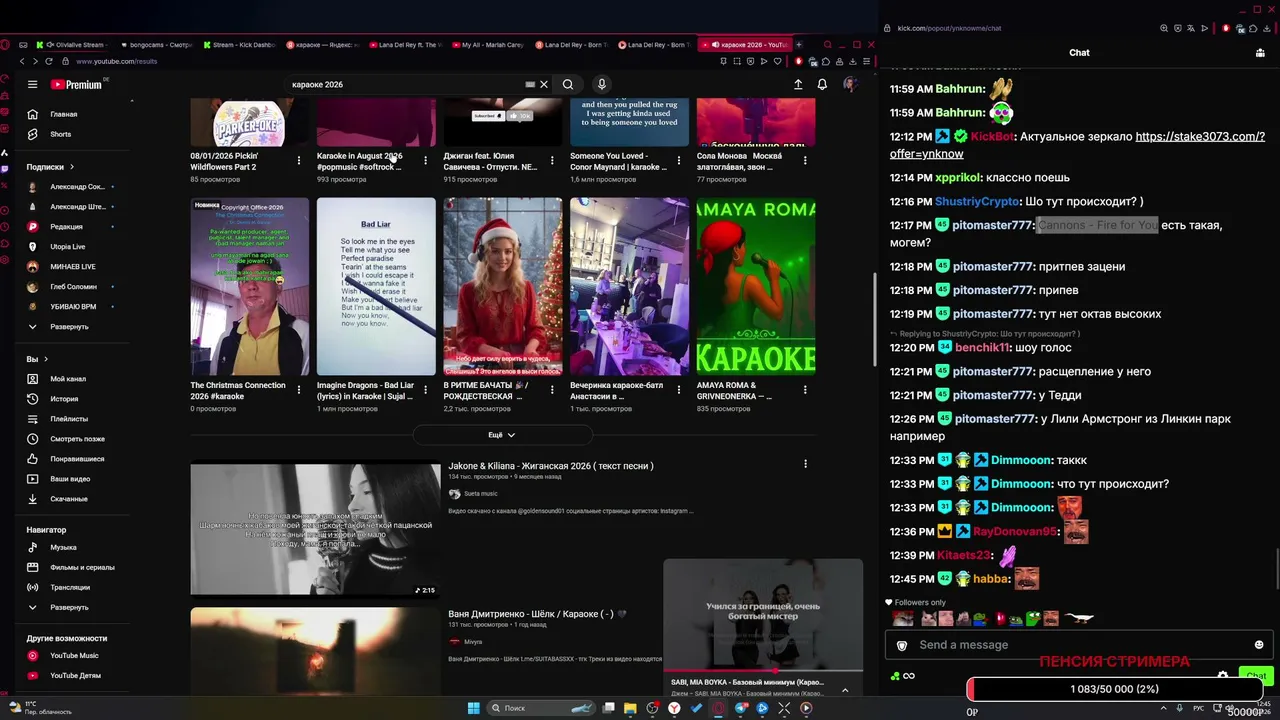The image size is (1280, 720).
Task: Open the Create upload icon in YouTube header
Action: coord(798,85)
